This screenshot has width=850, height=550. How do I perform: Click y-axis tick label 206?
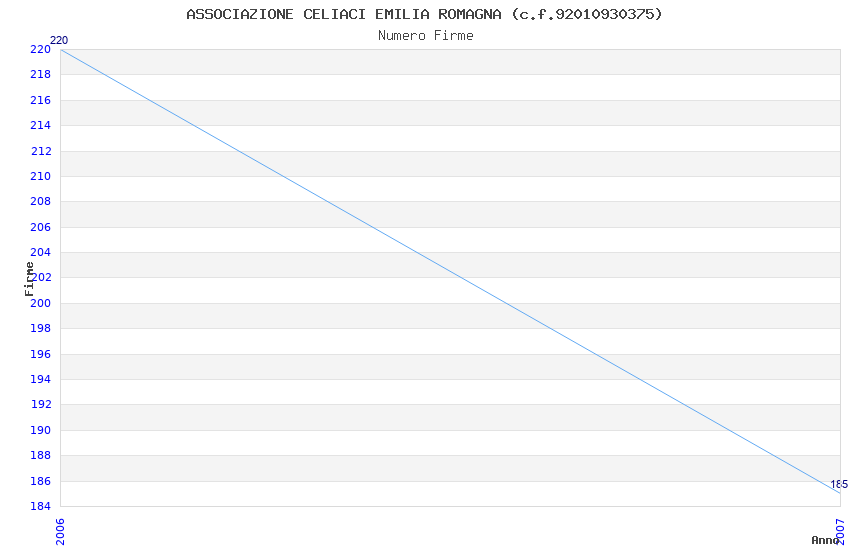(40, 227)
